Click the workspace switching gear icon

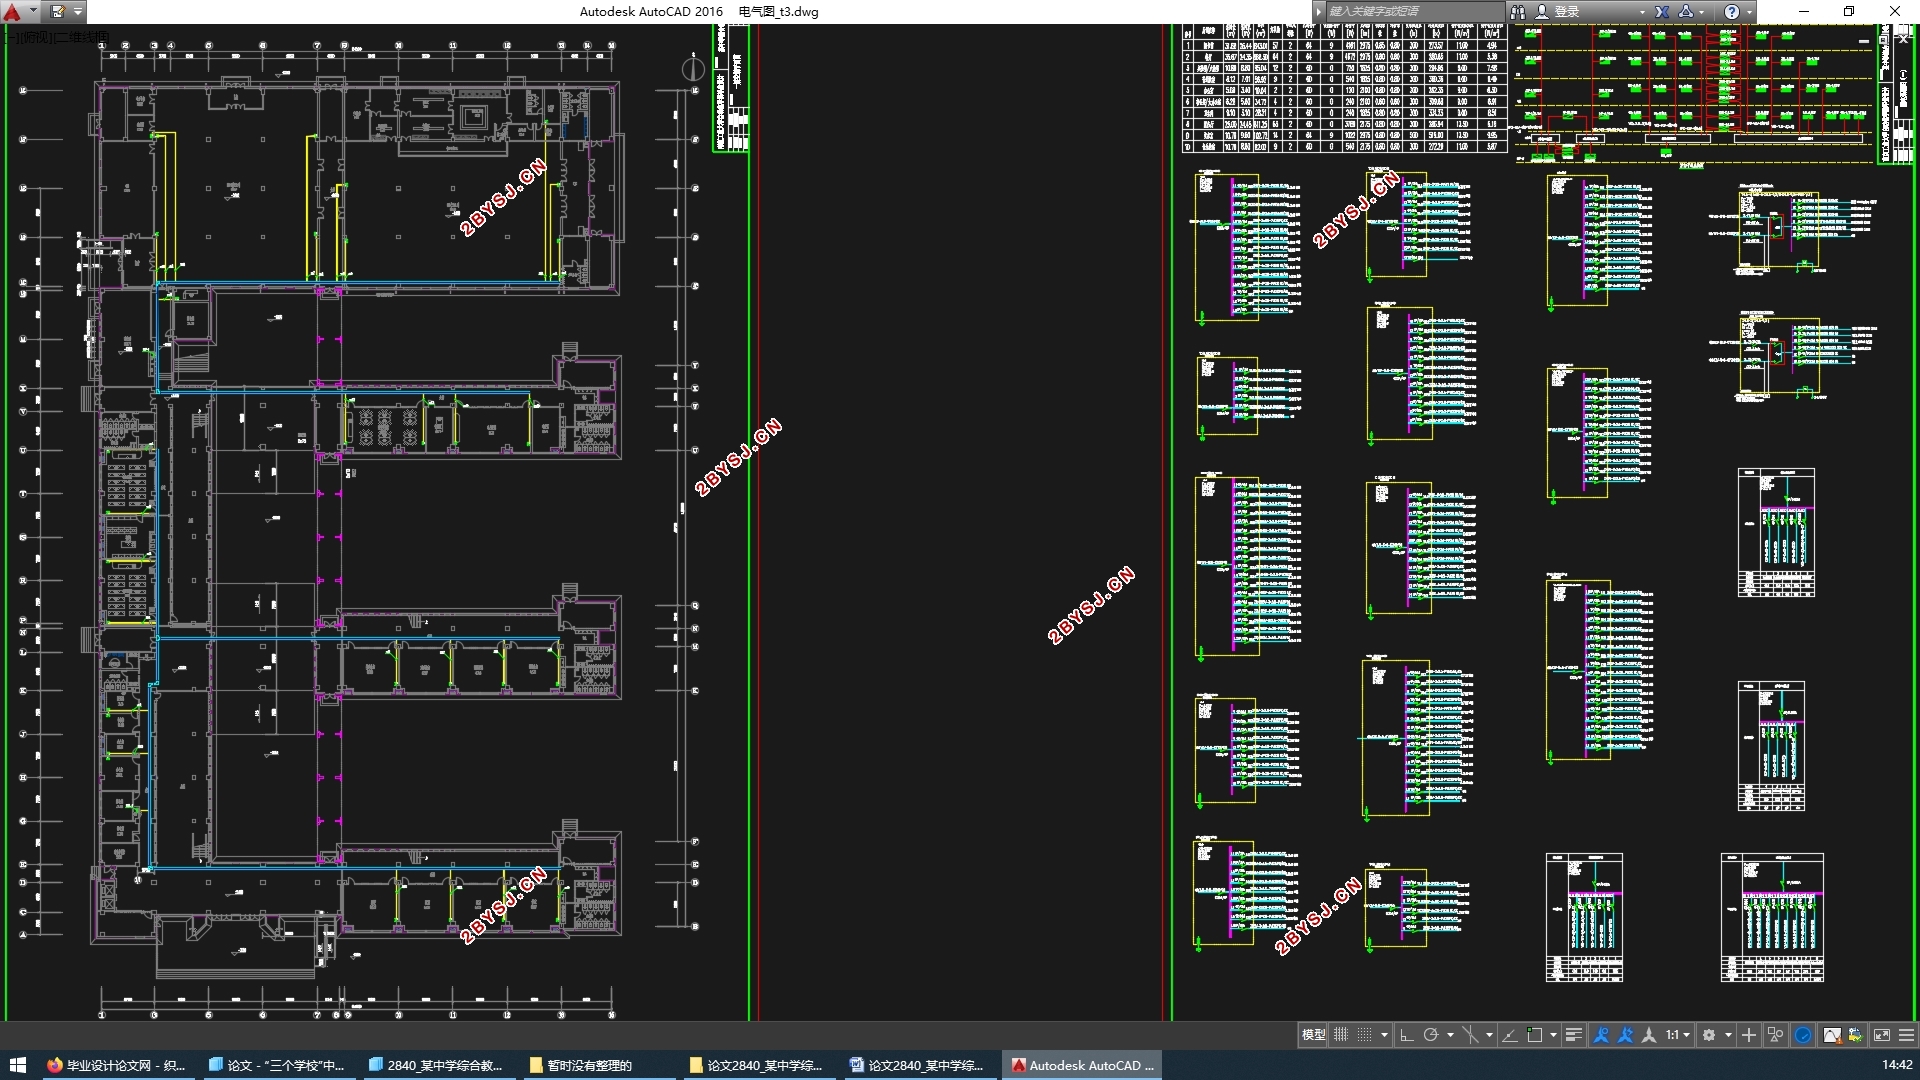point(1709,1035)
